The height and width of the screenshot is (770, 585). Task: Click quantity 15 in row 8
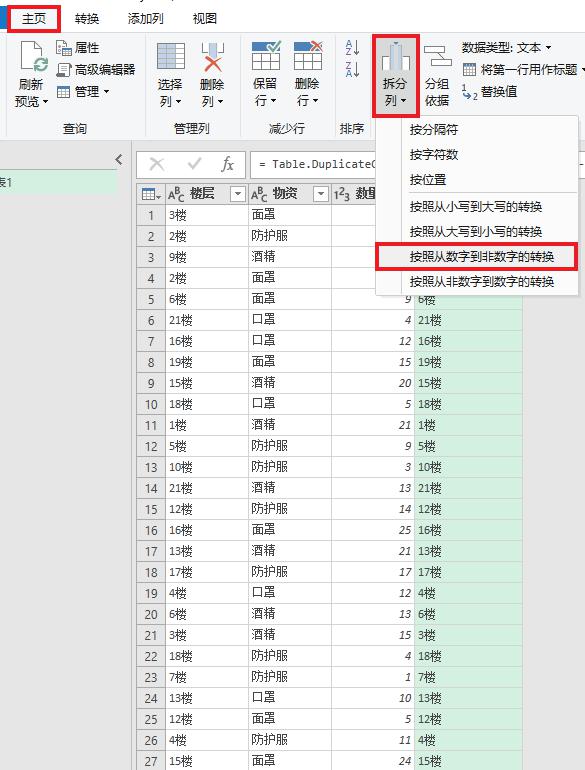pos(373,362)
